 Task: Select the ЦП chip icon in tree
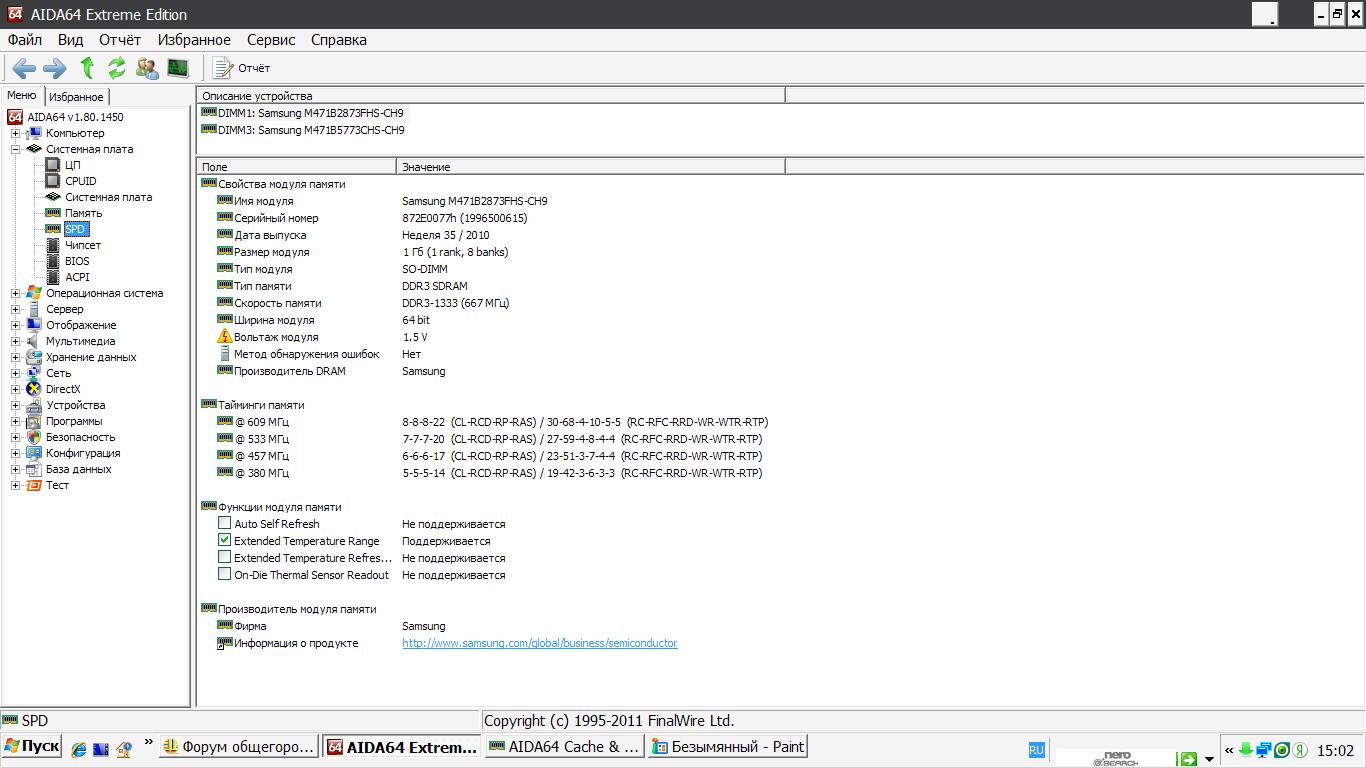53,165
